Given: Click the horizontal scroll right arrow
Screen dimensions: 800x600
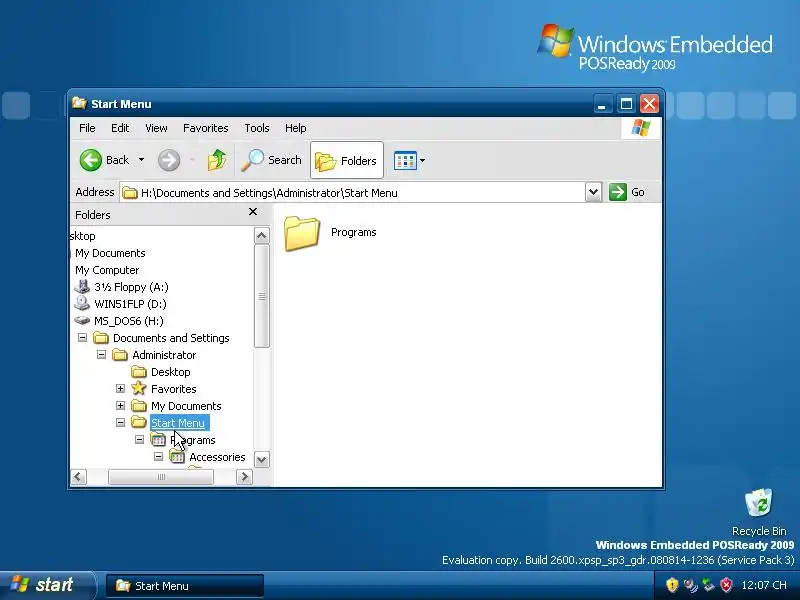Looking at the screenshot, I should click(x=245, y=477).
